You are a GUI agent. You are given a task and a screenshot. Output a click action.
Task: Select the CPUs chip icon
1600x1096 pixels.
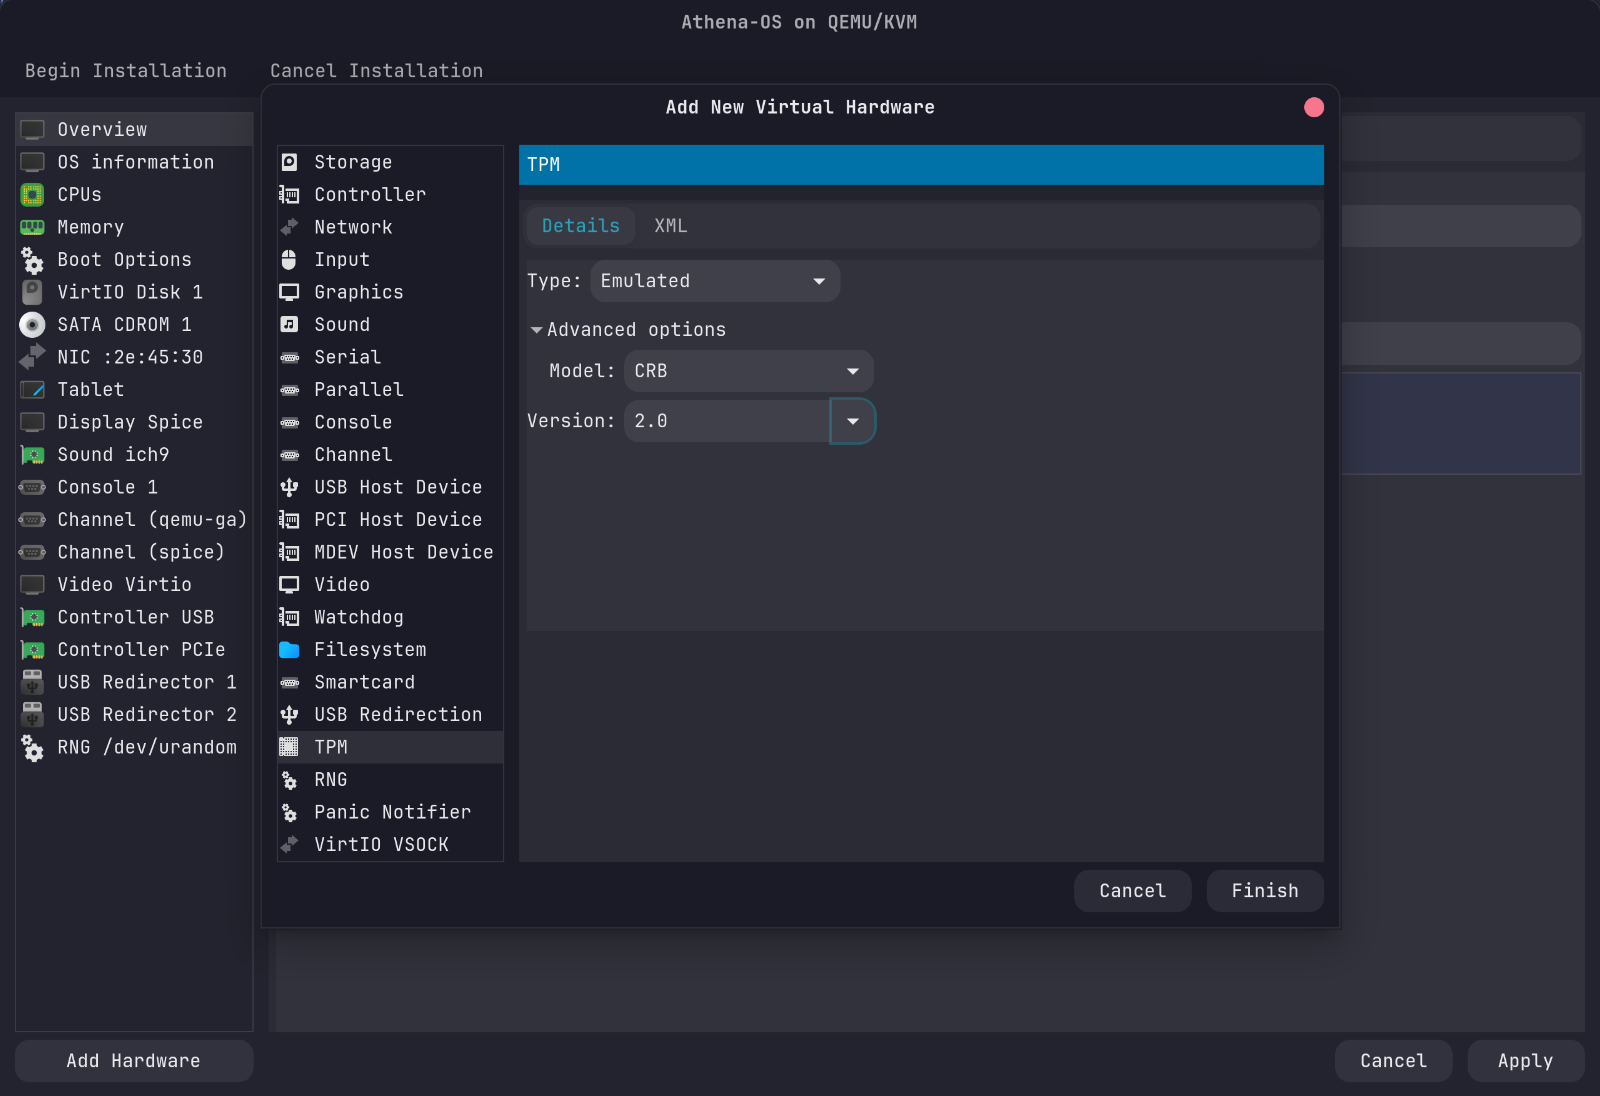coord(32,195)
